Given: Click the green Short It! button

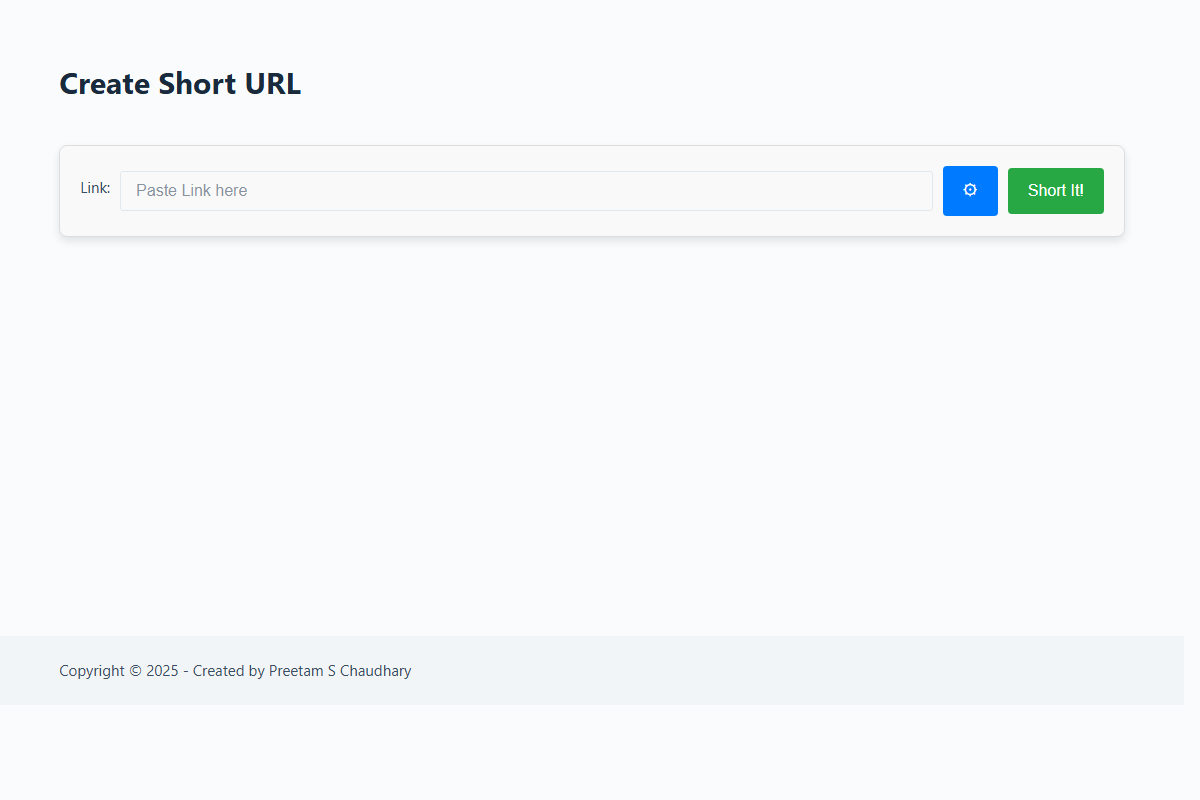Looking at the screenshot, I should click(1055, 190).
